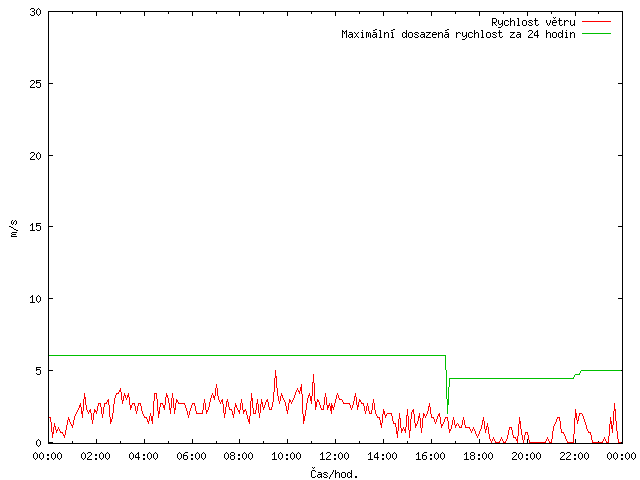
Task: Click the y-axis value 5
Action: 38,371
